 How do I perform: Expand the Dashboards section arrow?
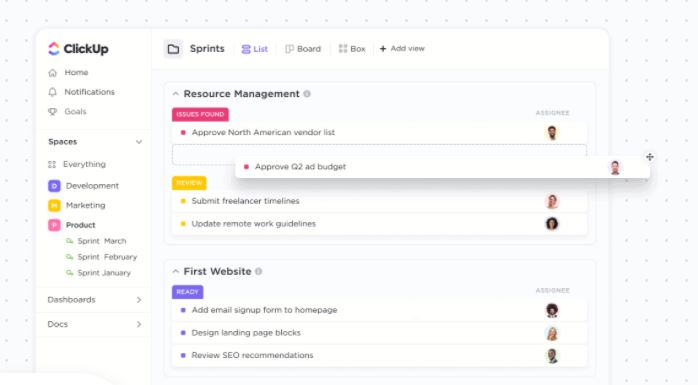tap(139, 300)
